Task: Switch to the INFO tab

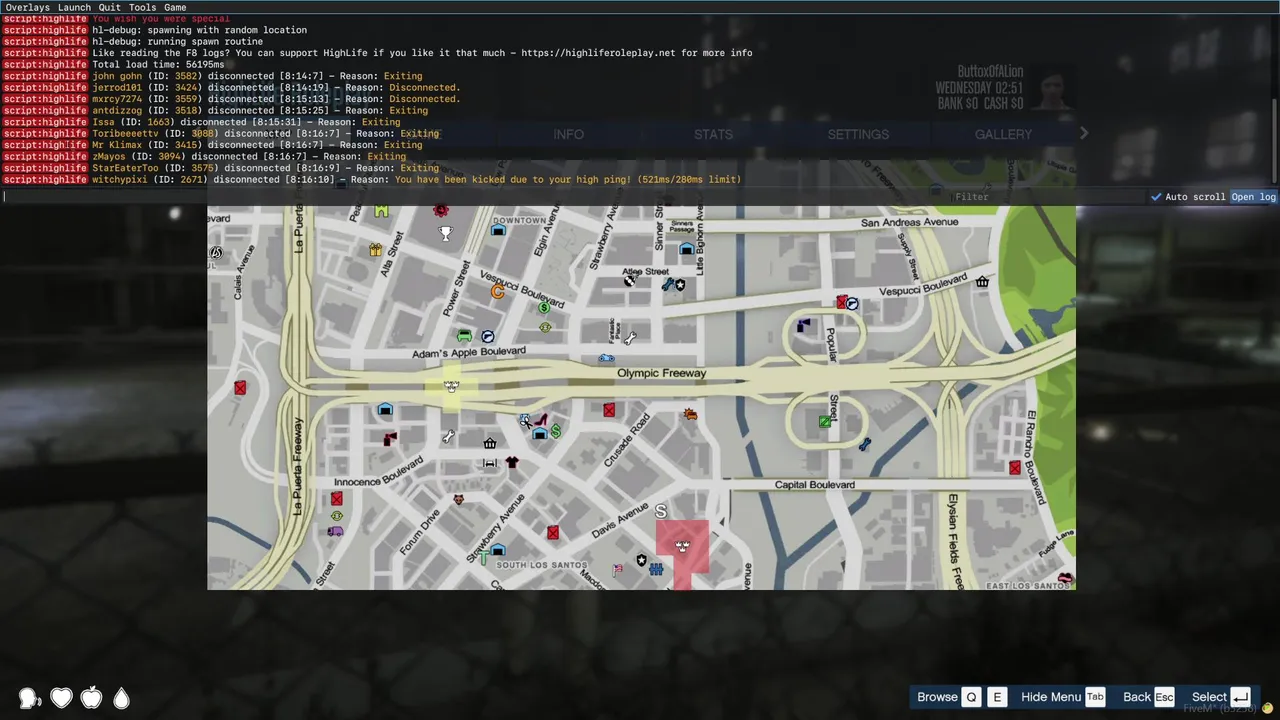Action: point(569,134)
